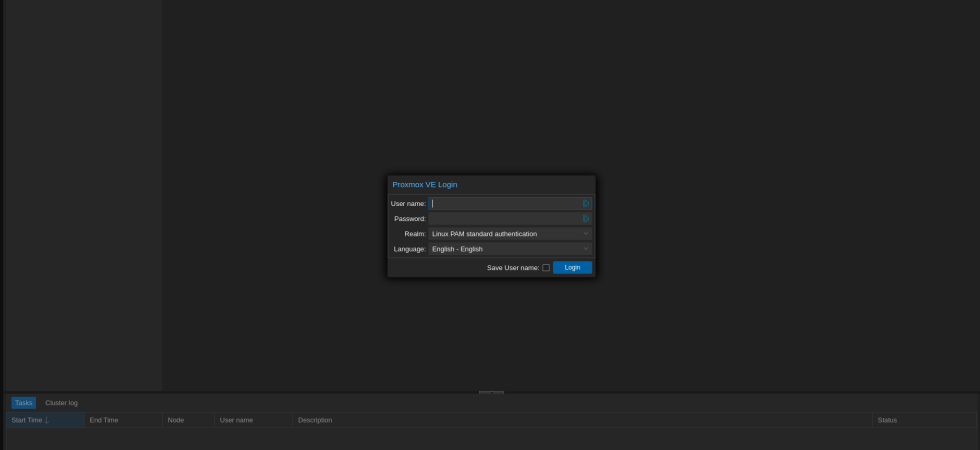
Task: Focus the Password input field
Action: [x=510, y=219]
